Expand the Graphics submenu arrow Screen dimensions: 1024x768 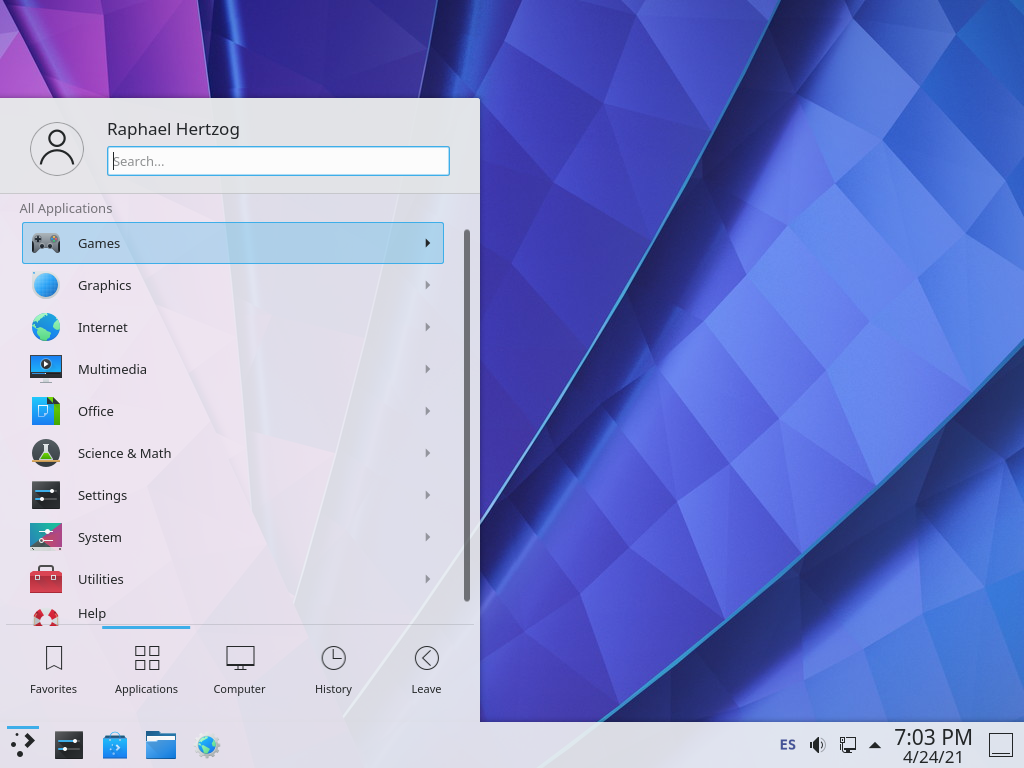click(x=428, y=284)
